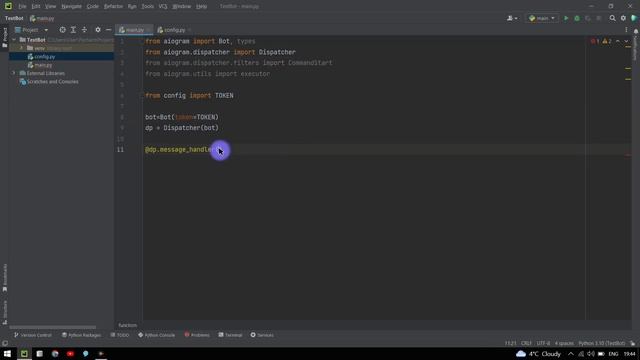Select main.py in the project tree
Screen dimensions: 640x360
point(43,65)
